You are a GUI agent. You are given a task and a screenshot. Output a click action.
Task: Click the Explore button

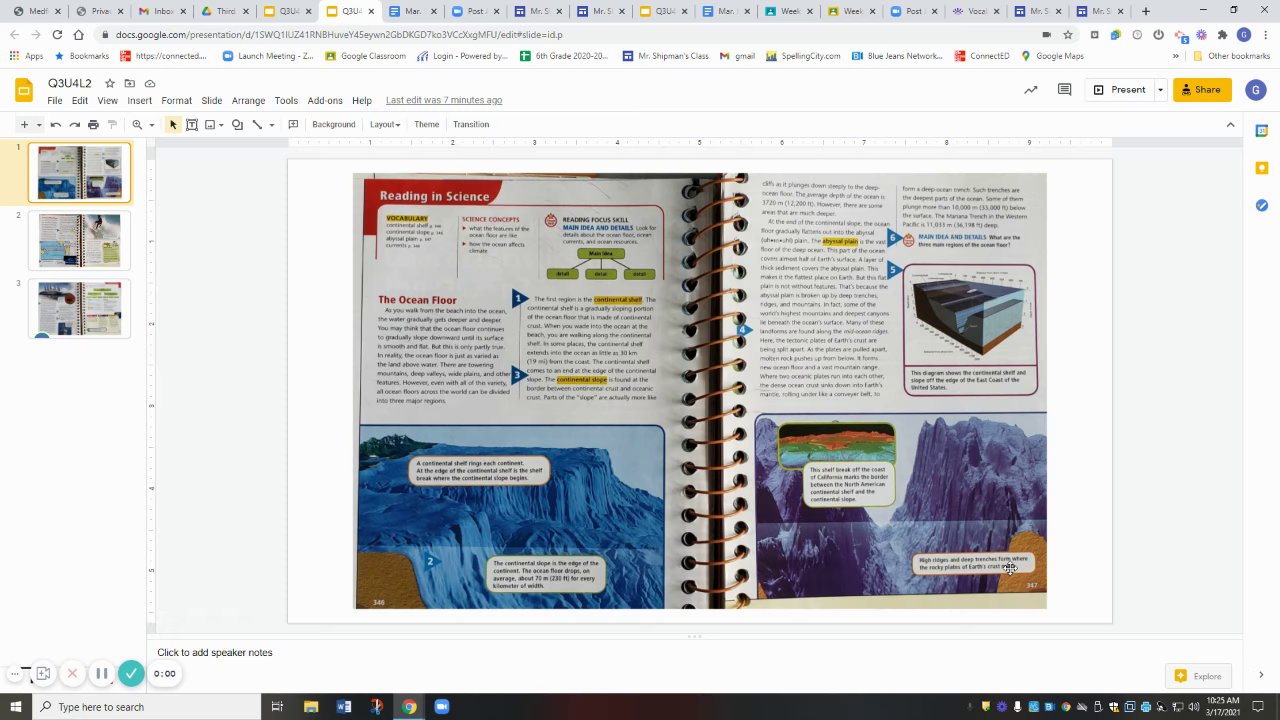click(x=1198, y=676)
